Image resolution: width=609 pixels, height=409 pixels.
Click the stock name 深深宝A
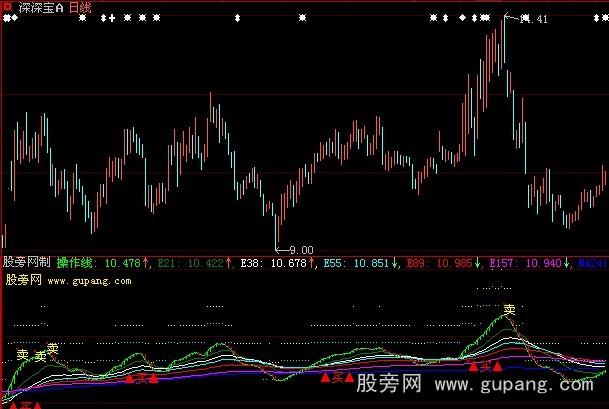40,7
